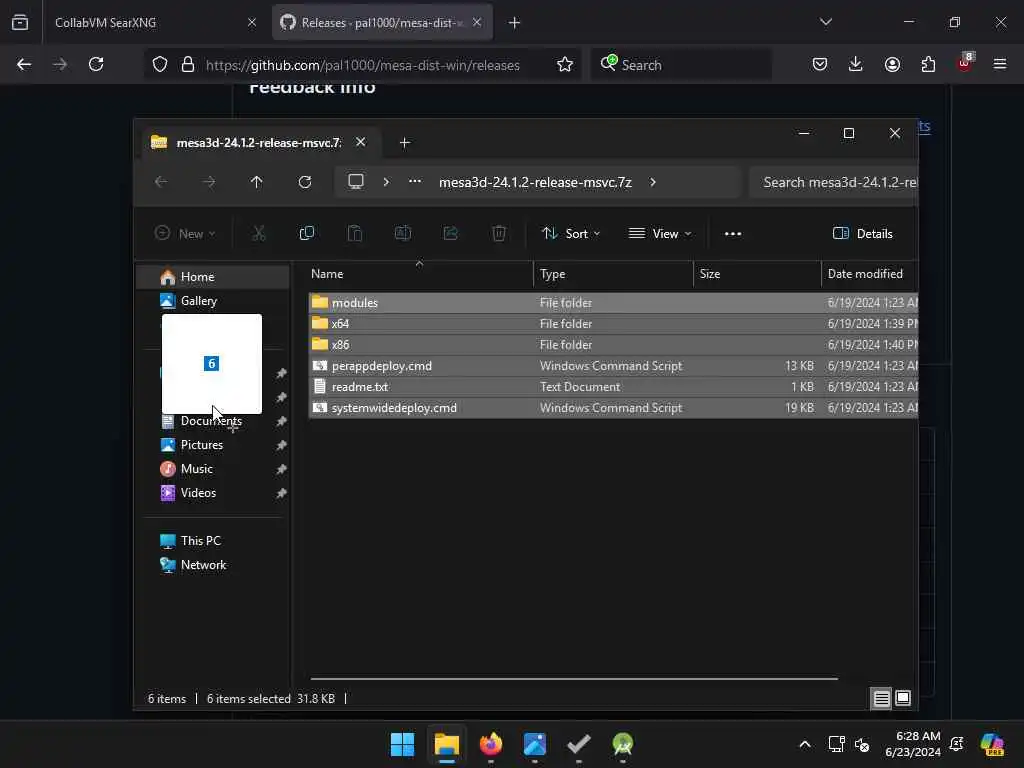List all Firefox tabs dropdown arrow
Image resolution: width=1024 pixels, height=768 pixels.
click(x=825, y=22)
